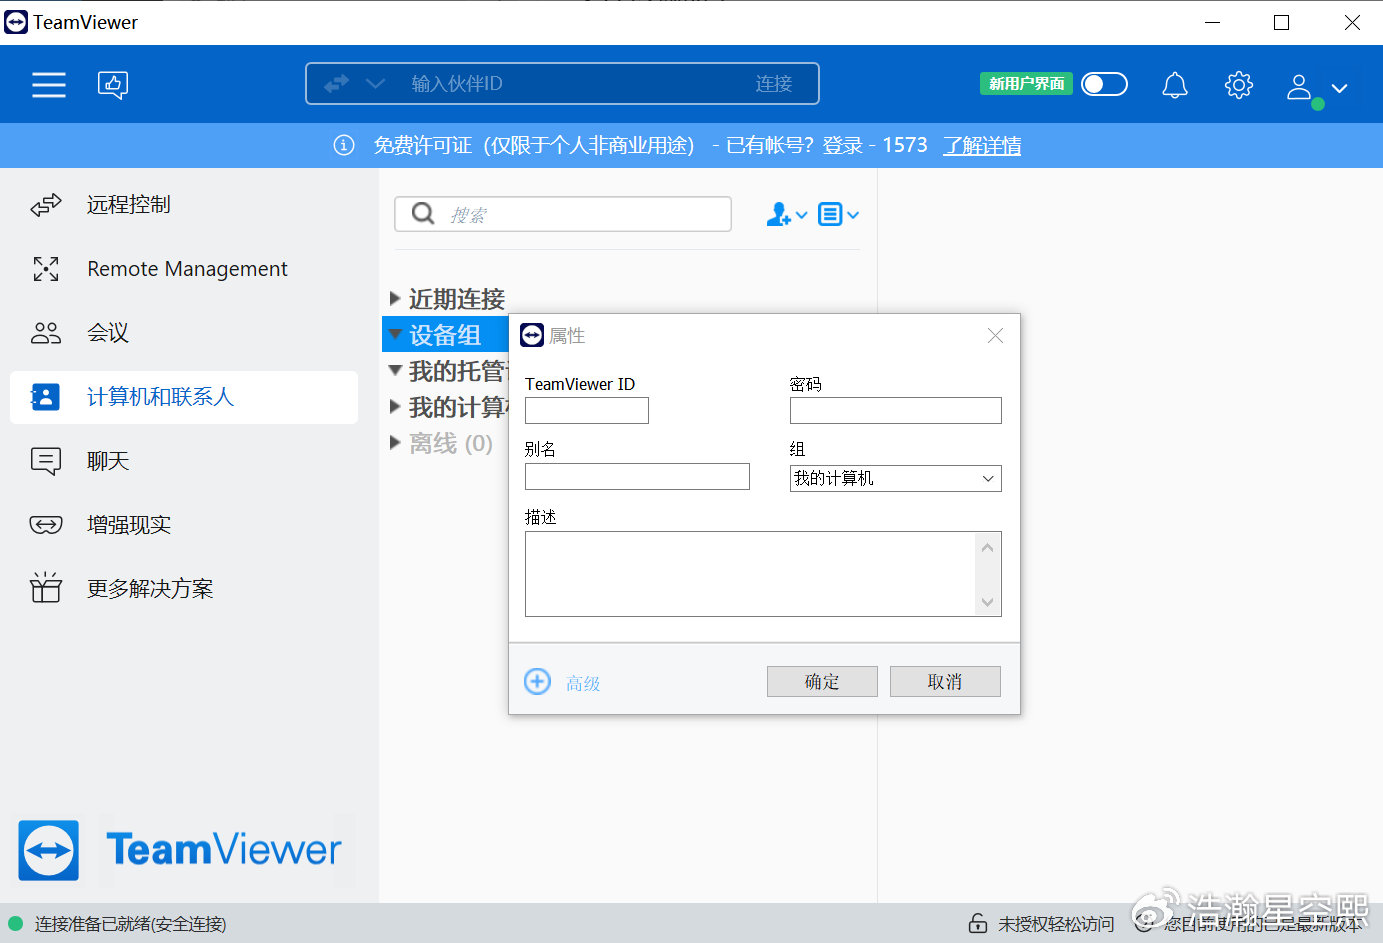Select 会议 in sidebar
Image resolution: width=1383 pixels, height=943 pixels.
click(x=184, y=333)
